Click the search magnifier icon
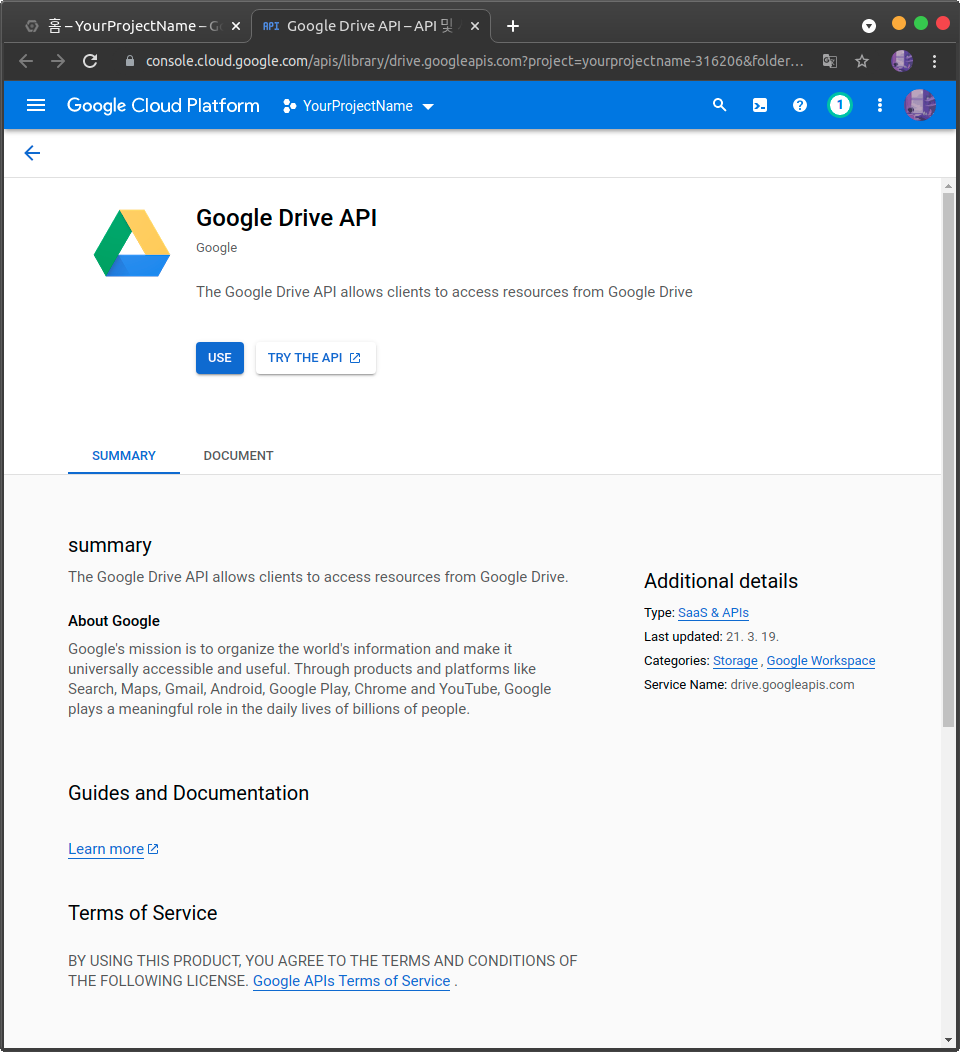Viewport: 960px width, 1052px height. (x=719, y=105)
